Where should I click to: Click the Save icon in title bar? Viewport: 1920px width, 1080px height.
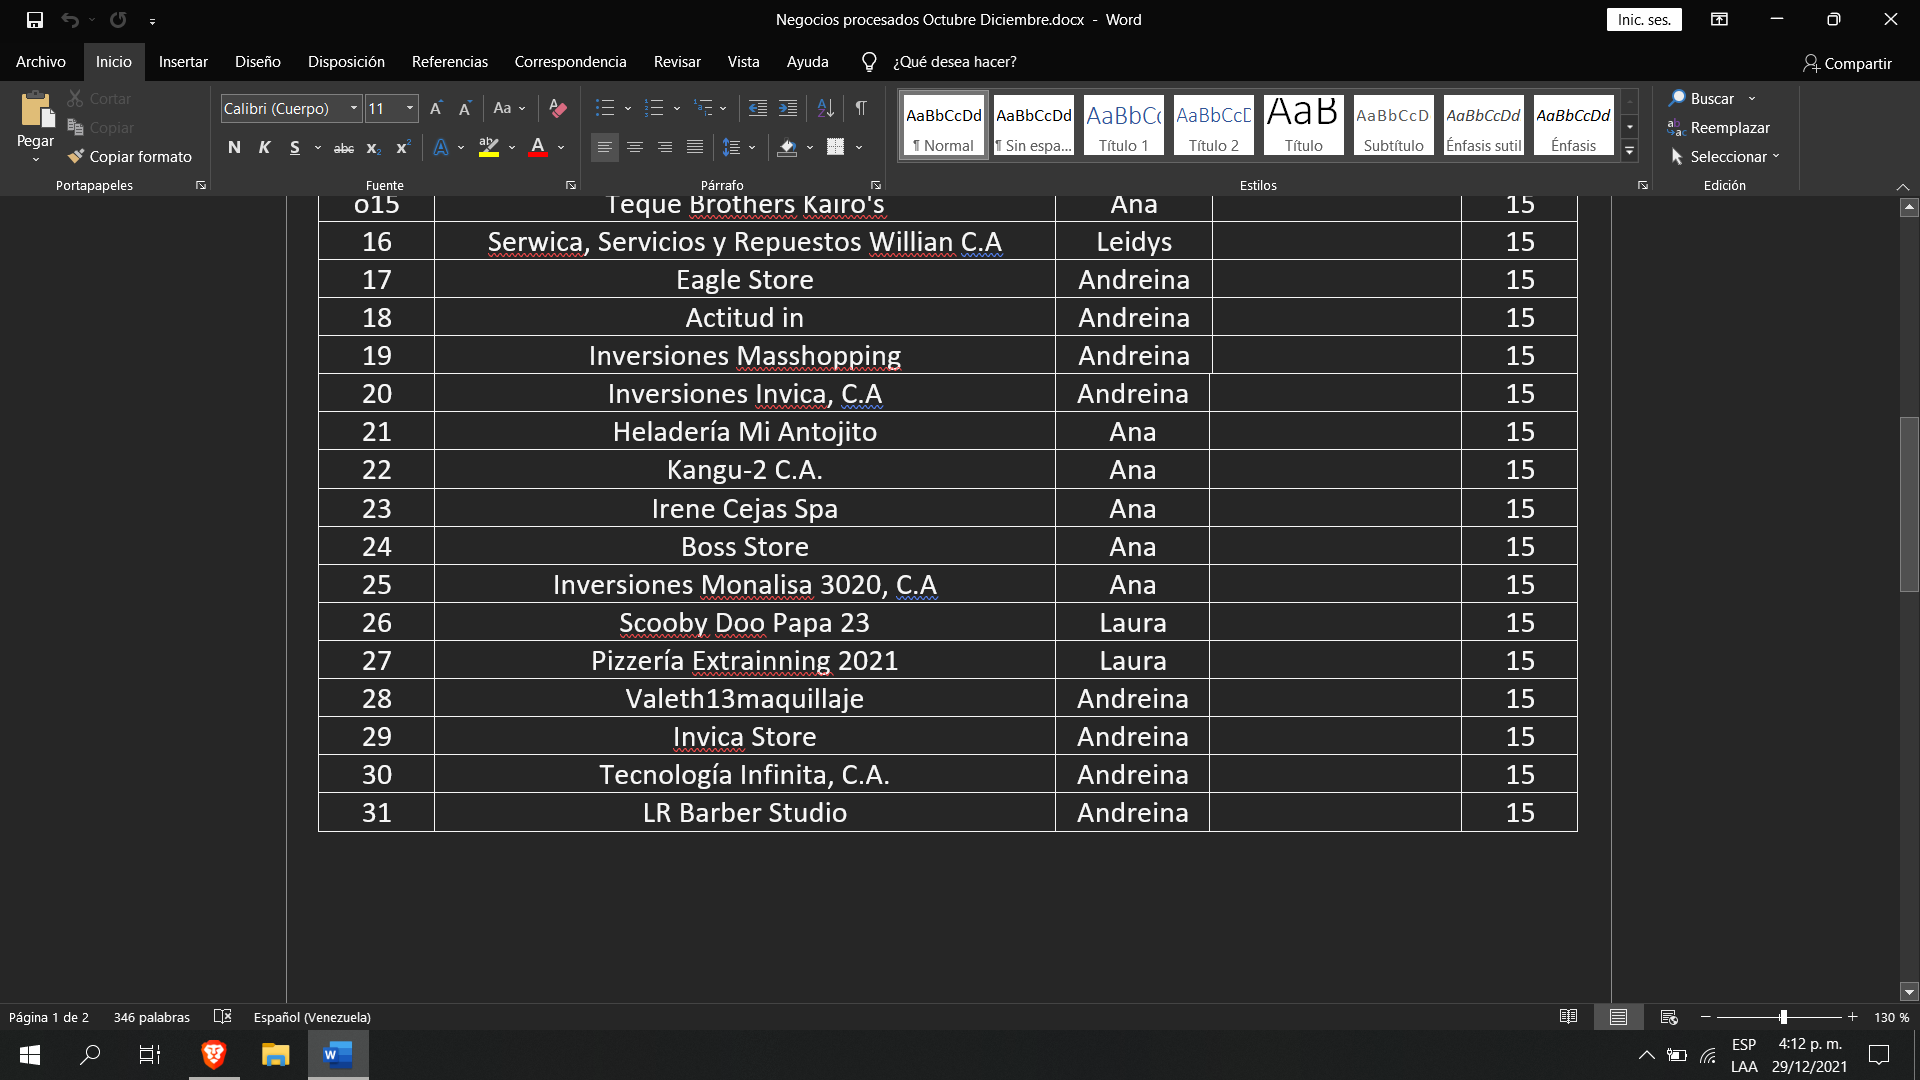[35, 20]
